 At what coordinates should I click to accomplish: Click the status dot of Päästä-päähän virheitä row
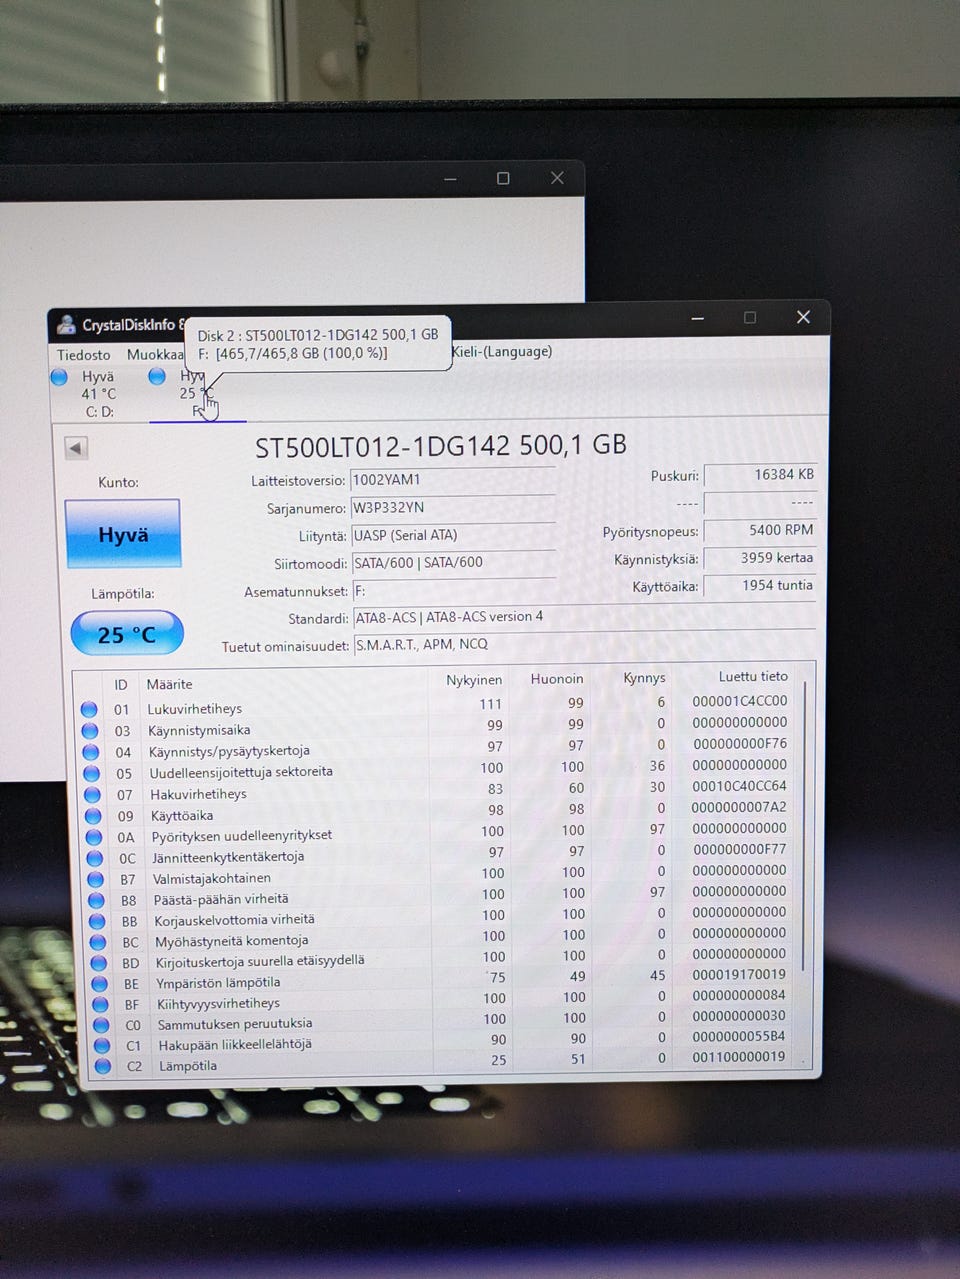[97, 900]
